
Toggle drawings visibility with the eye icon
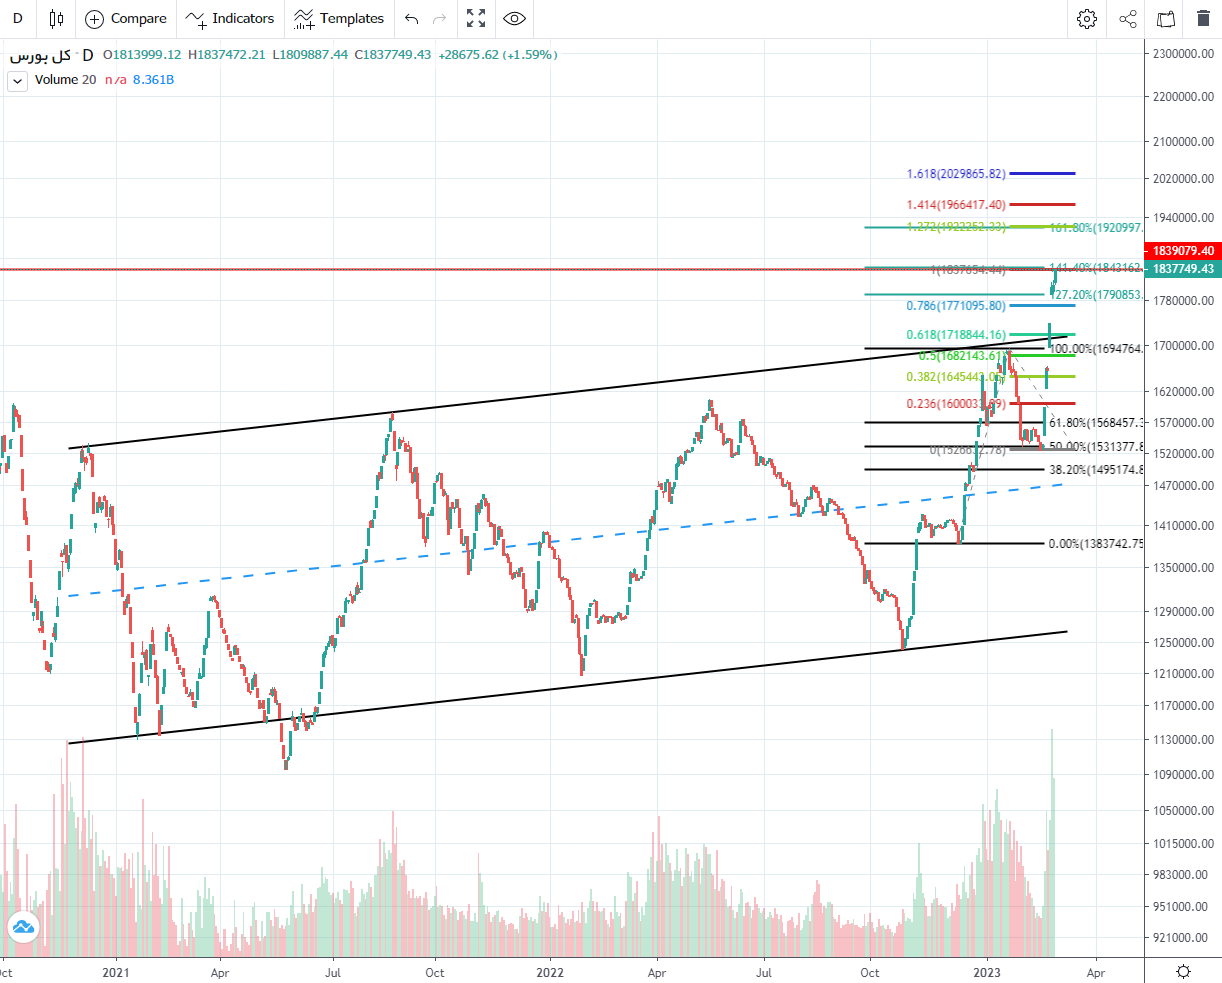514,18
